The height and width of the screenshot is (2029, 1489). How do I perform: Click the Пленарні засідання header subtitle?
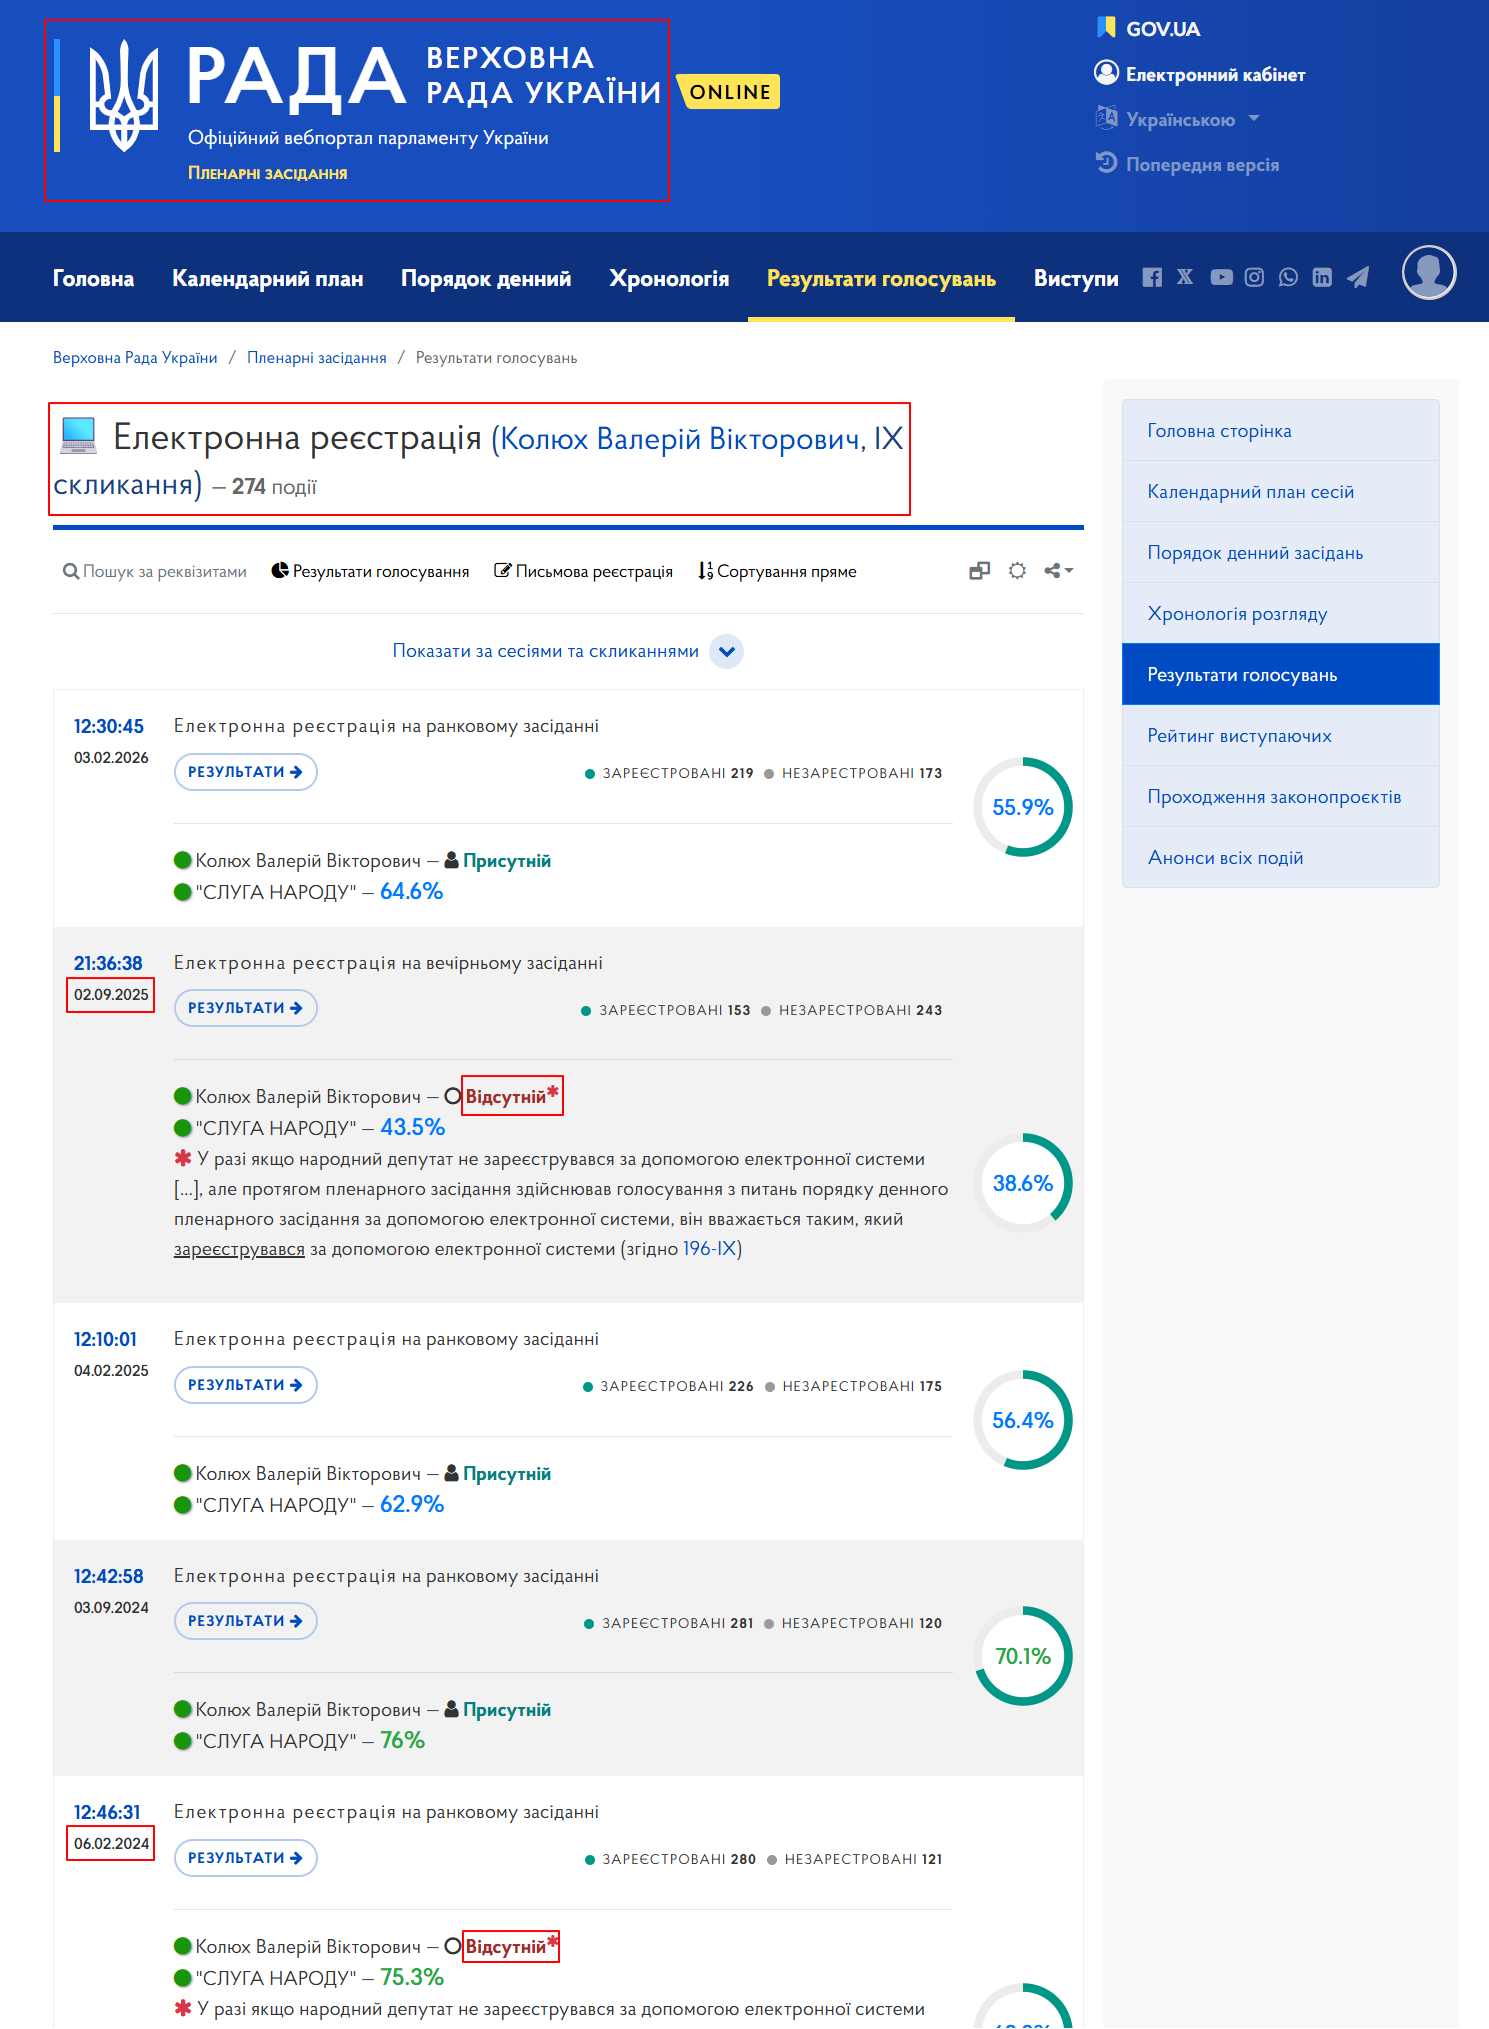point(267,173)
